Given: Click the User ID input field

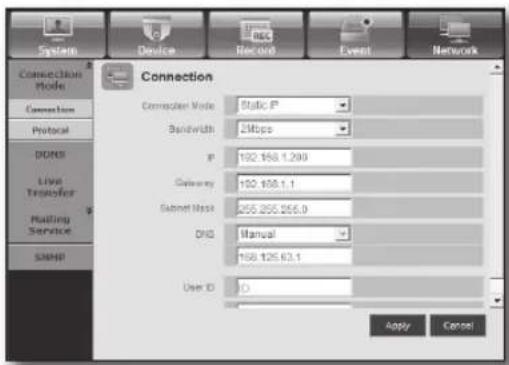Looking at the screenshot, I should (294, 287).
